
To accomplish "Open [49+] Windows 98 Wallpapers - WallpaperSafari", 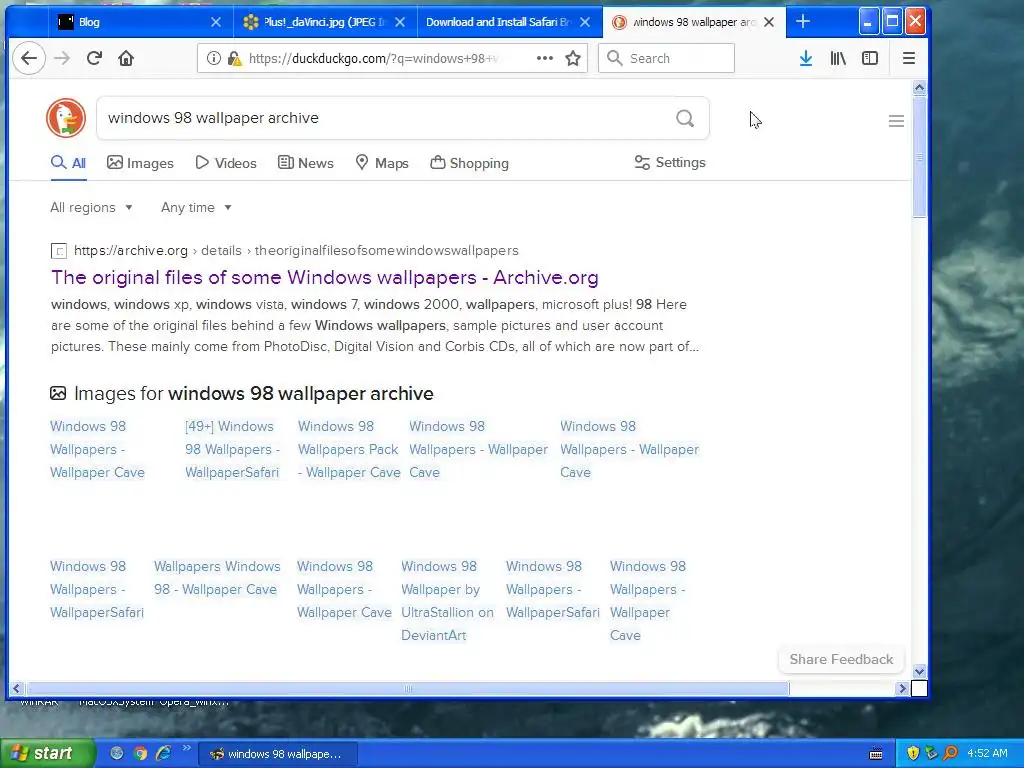I will coord(232,449).
